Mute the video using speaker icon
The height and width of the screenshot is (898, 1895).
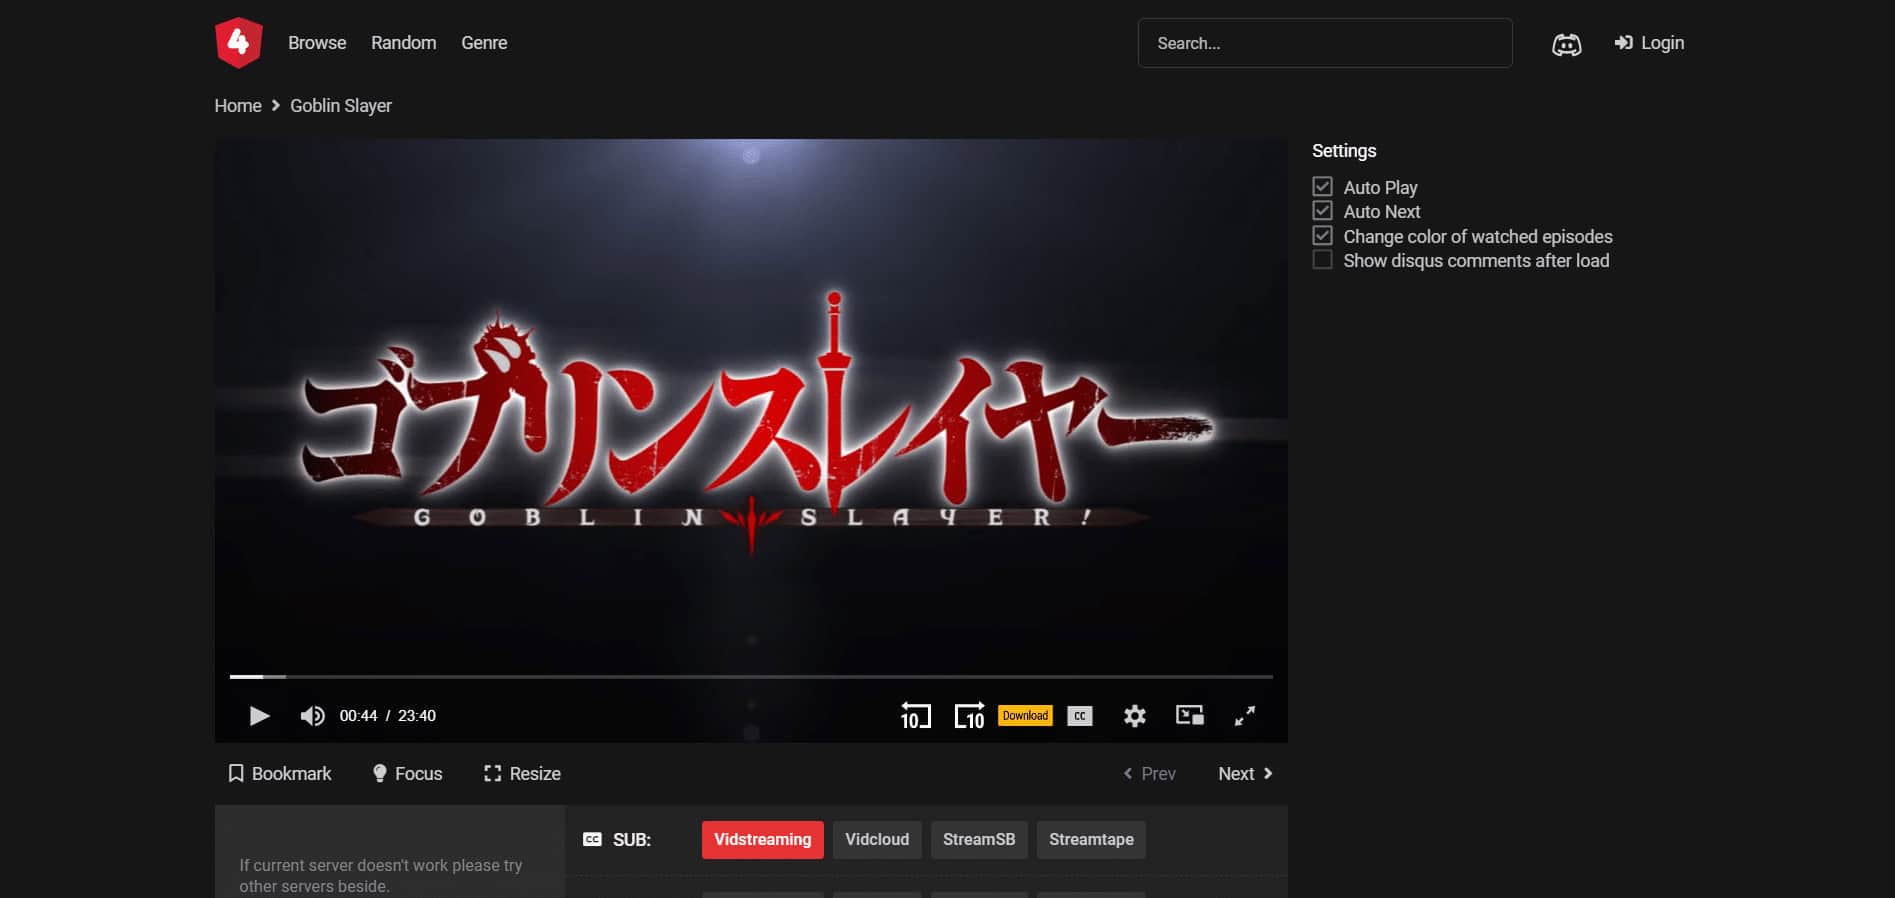pos(312,716)
